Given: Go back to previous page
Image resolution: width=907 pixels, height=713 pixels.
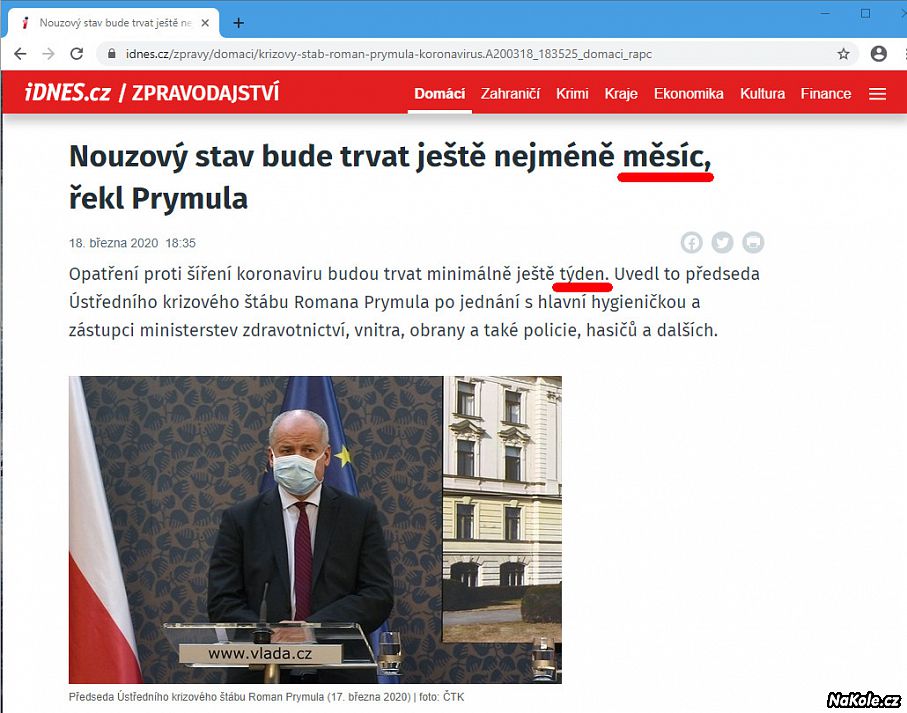Looking at the screenshot, I should [x=20, y=54].
